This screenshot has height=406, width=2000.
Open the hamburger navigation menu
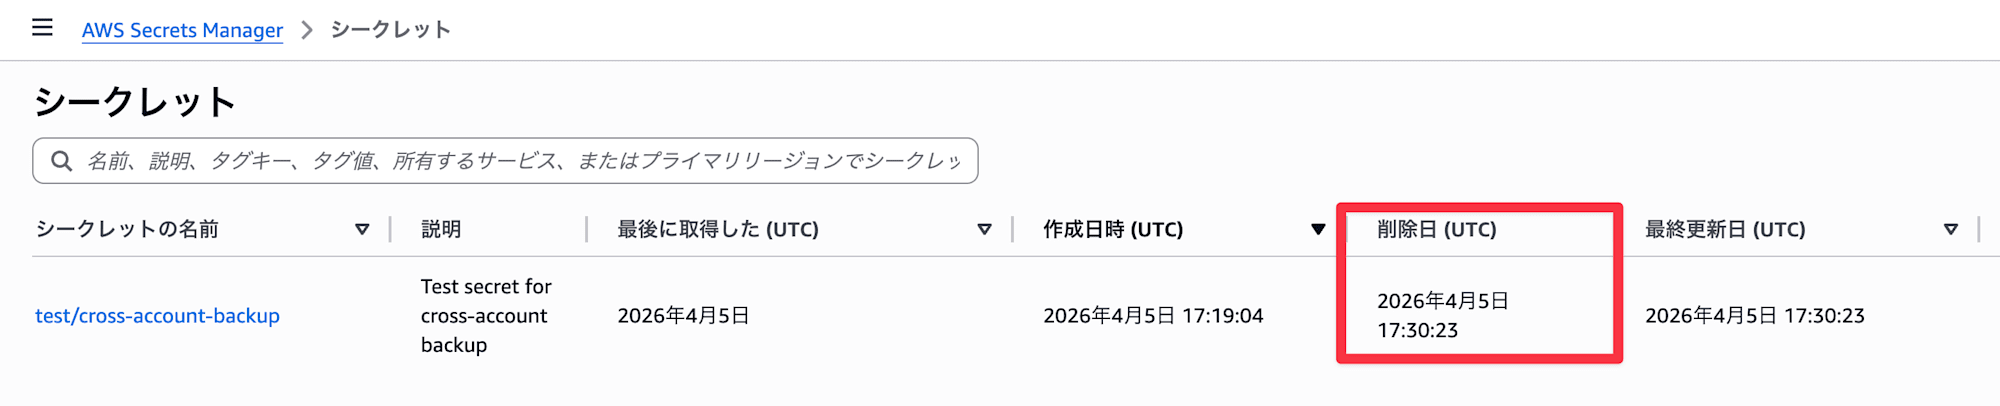pos(42,27)
